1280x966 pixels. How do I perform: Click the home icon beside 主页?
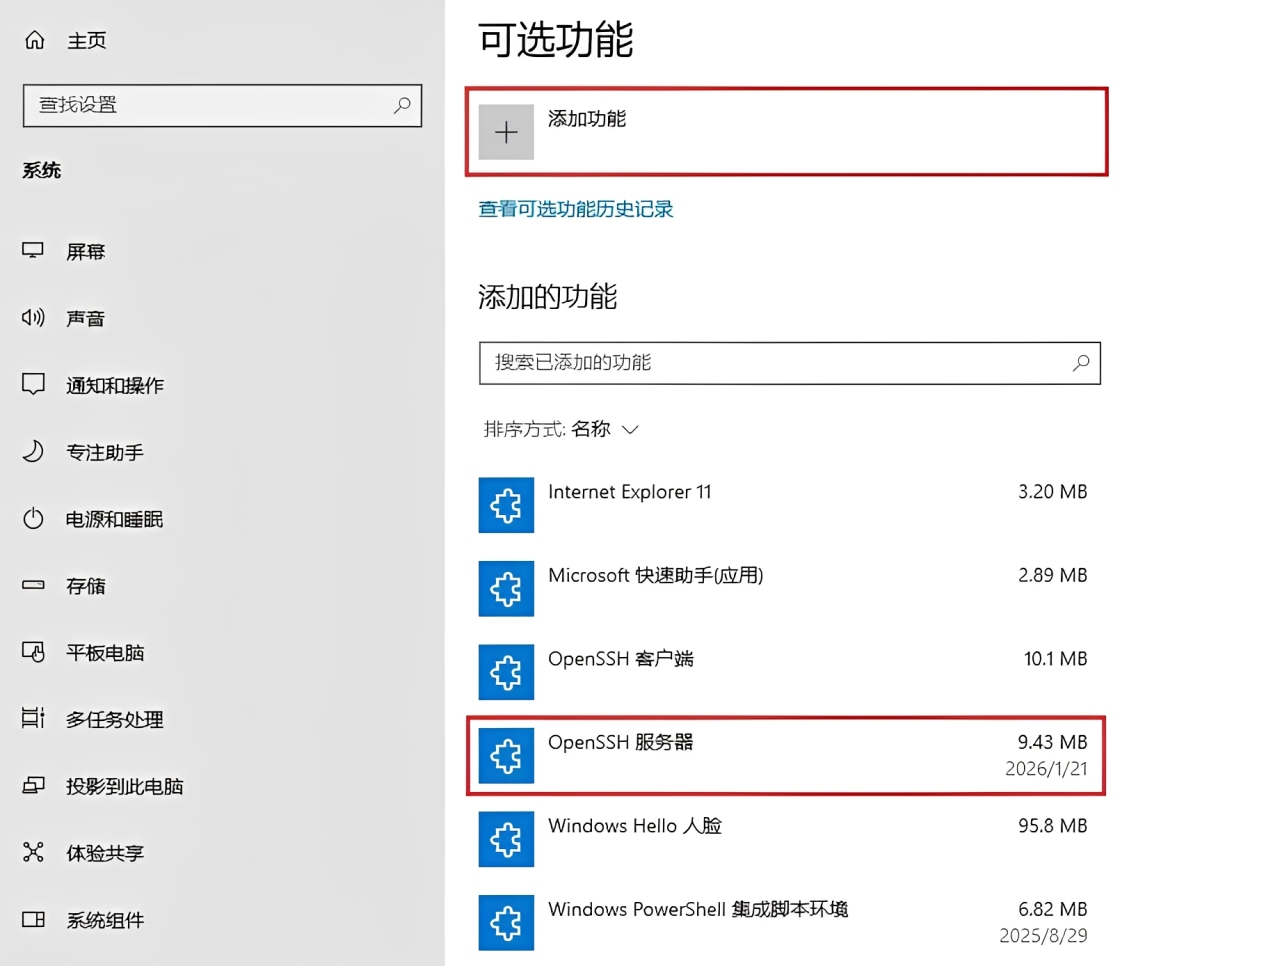tap(34, 38)
